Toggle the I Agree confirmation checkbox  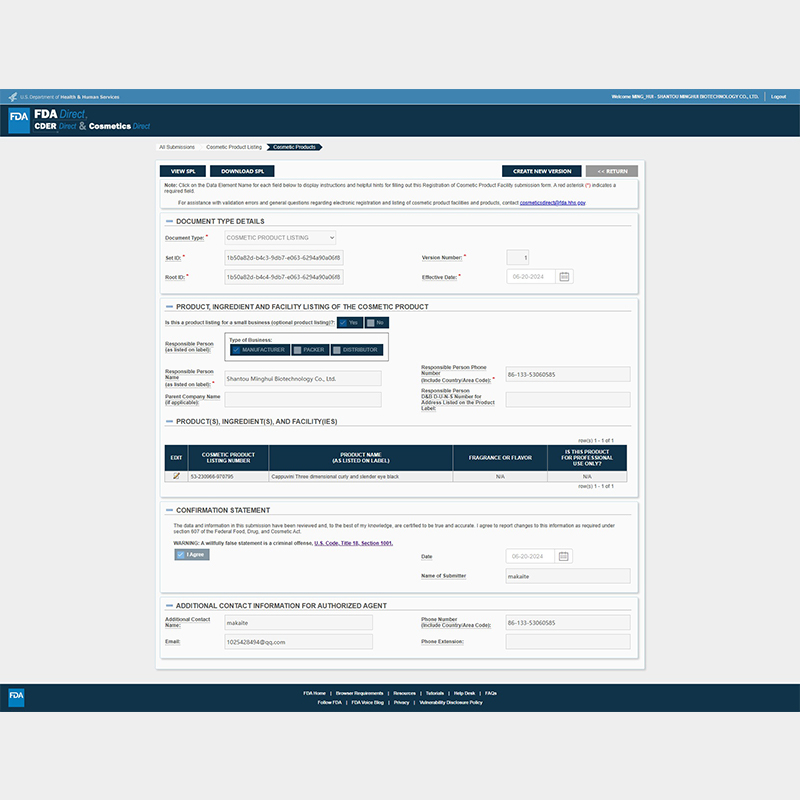pos(180,554)
